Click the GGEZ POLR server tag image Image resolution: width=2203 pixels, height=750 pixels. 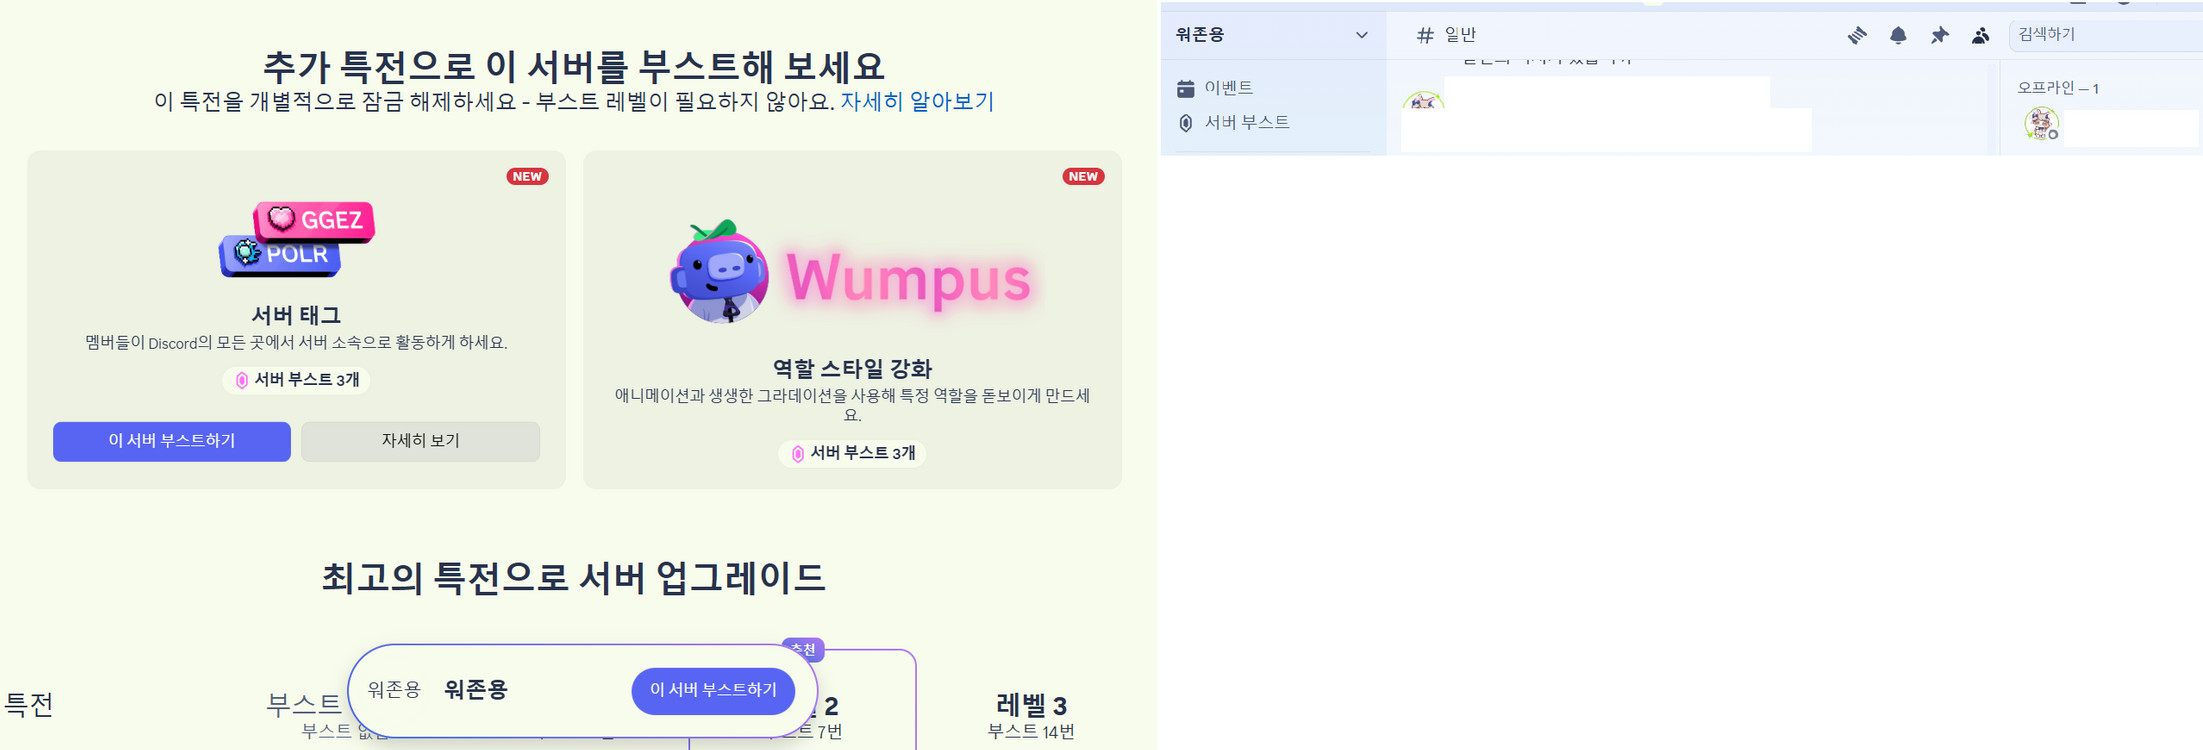[297, 239]
